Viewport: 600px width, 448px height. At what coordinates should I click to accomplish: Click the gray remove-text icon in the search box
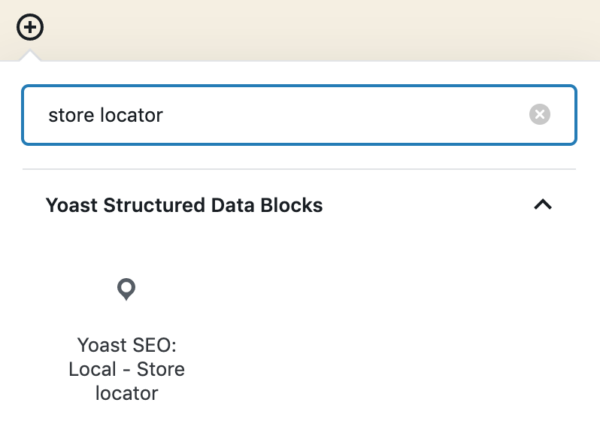click(x=540, y=114)
